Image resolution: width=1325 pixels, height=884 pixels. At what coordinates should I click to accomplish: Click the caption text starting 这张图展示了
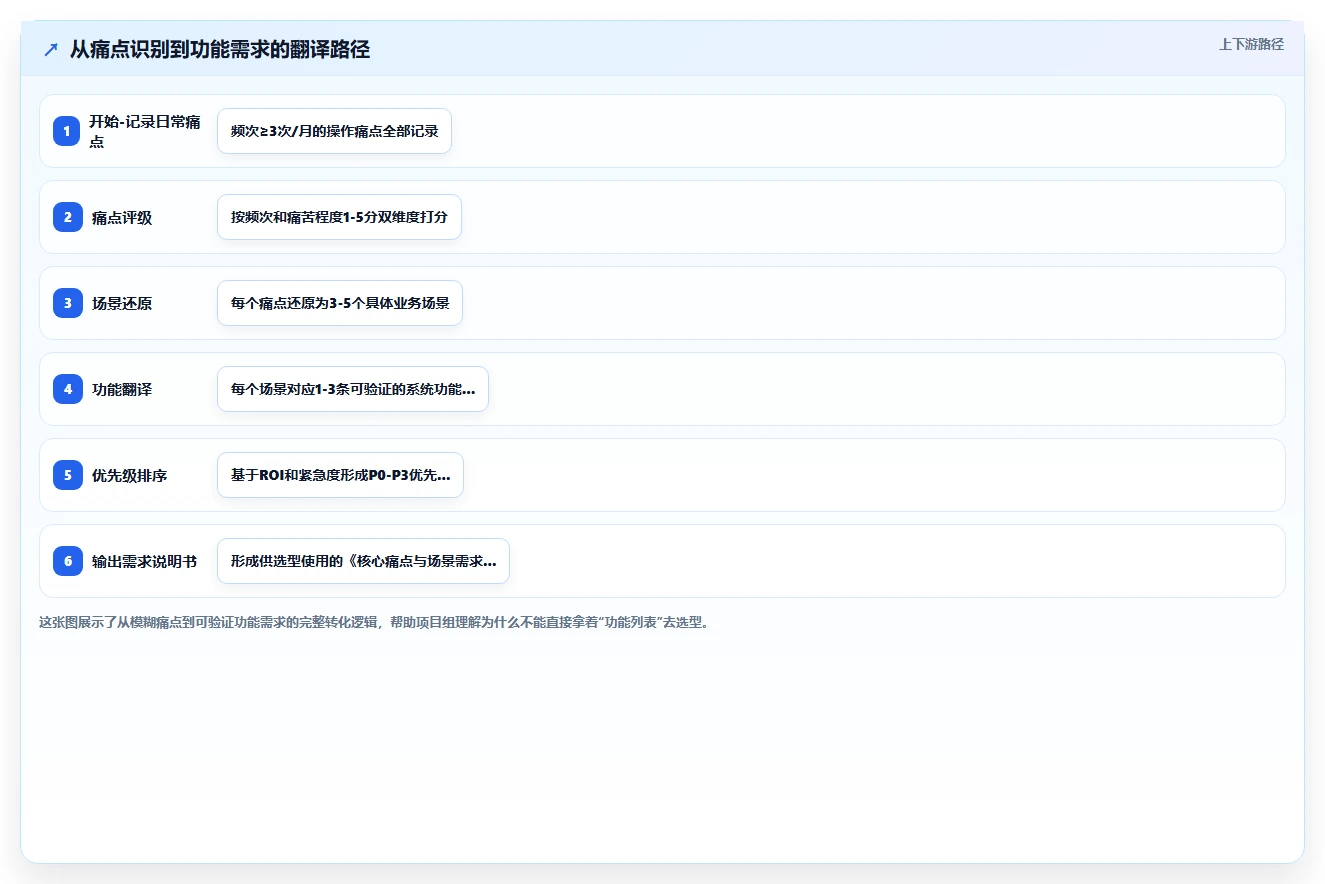(374, 622)
